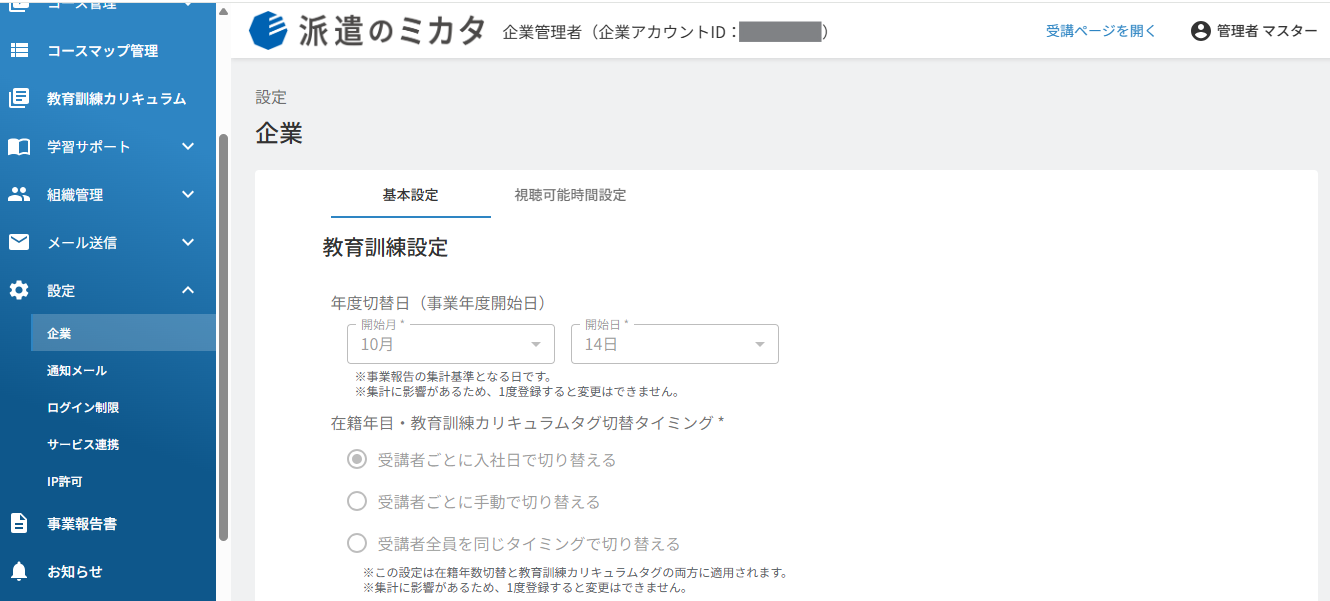Click the 事業報告書 document icon
The width and height of the screenshot is (1330, 601).
click(x=18, y=523)
